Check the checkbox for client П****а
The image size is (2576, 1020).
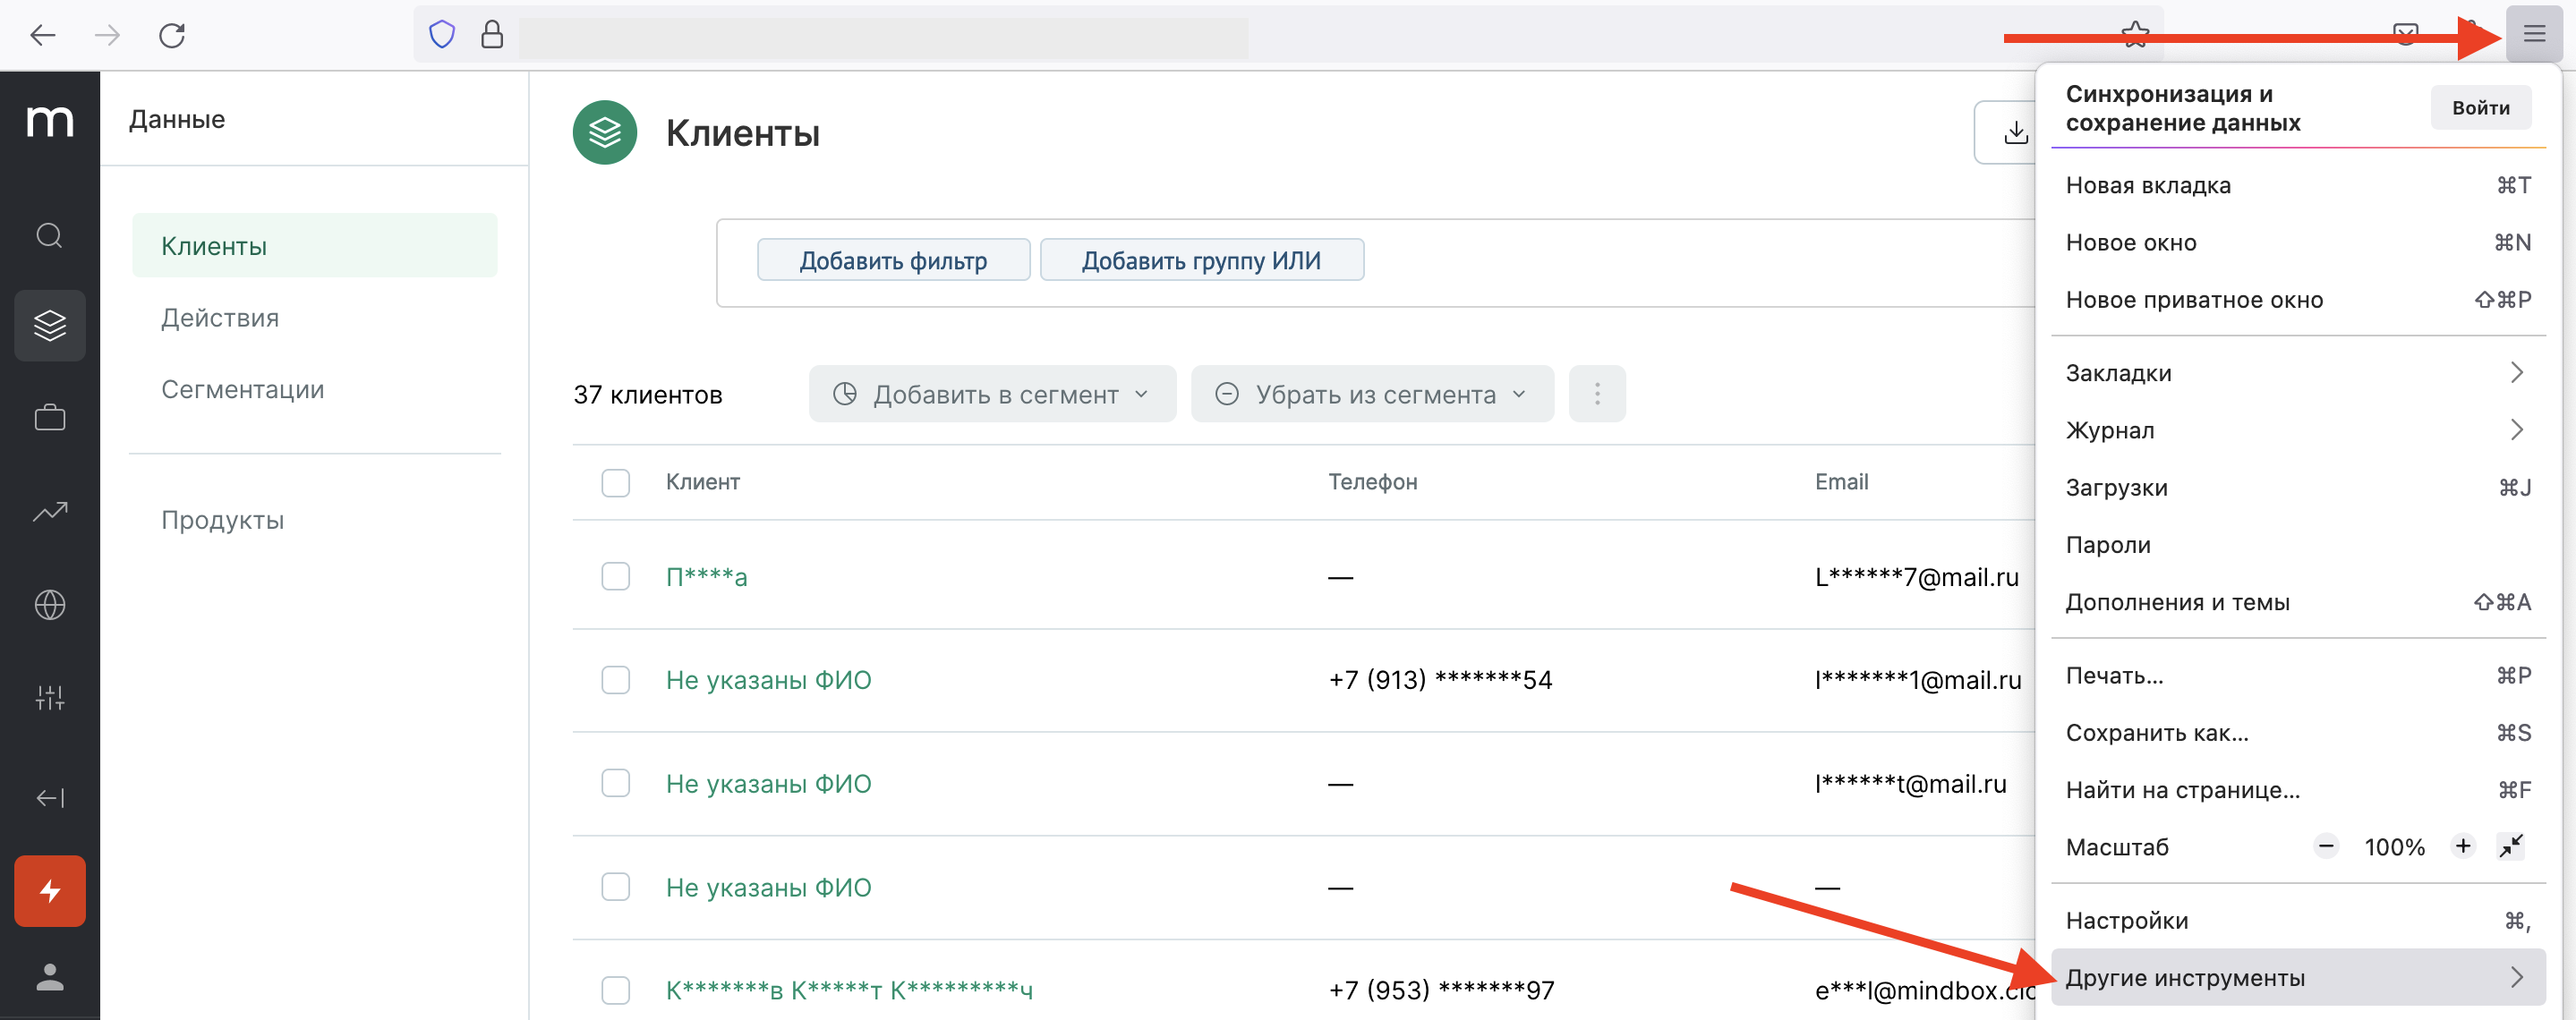coord(615,577)
